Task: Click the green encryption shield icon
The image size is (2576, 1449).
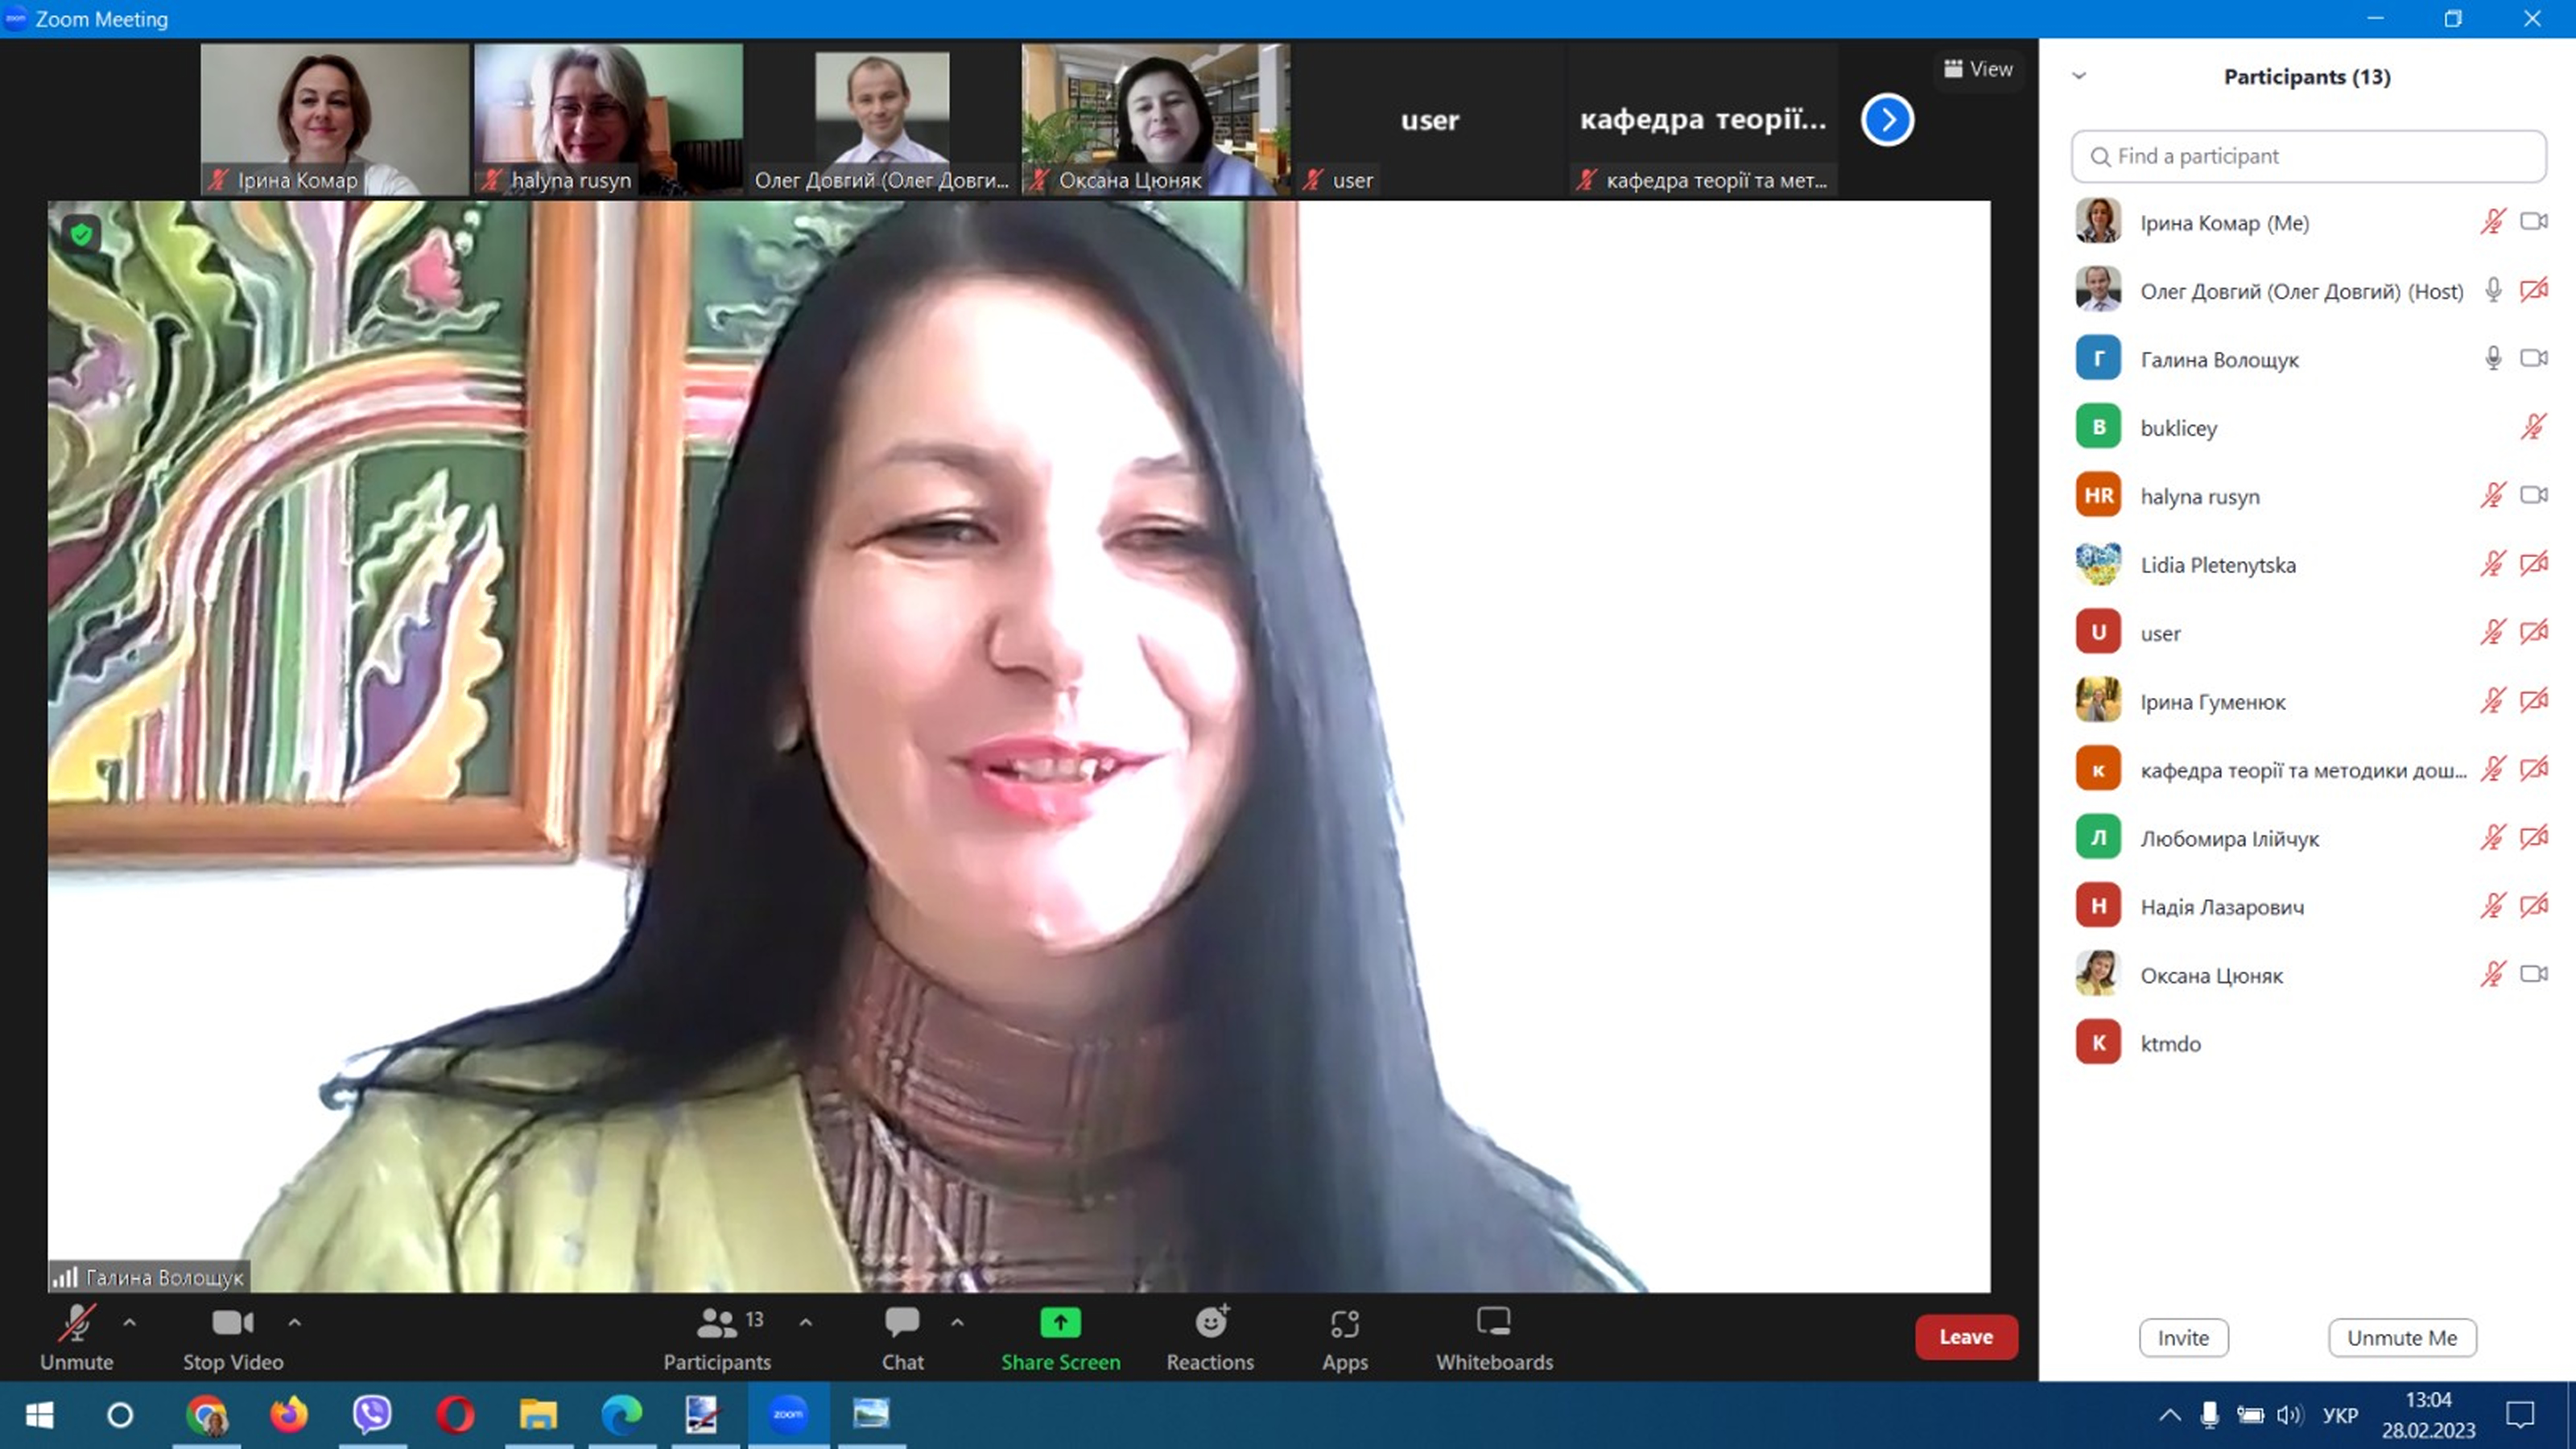Action: 81,234
